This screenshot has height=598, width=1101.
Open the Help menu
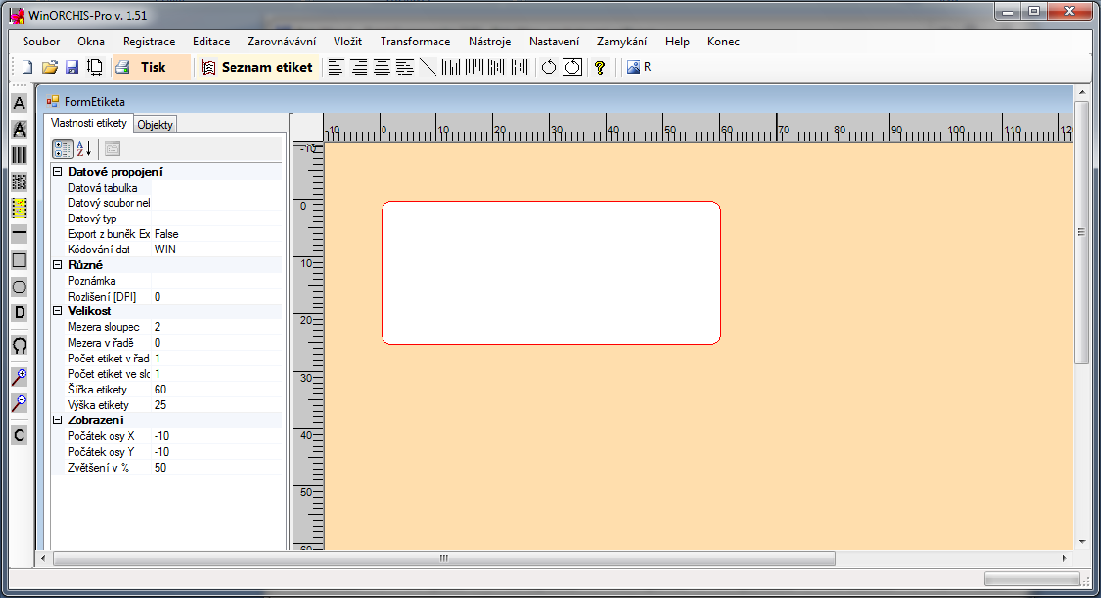click(678, 41)
